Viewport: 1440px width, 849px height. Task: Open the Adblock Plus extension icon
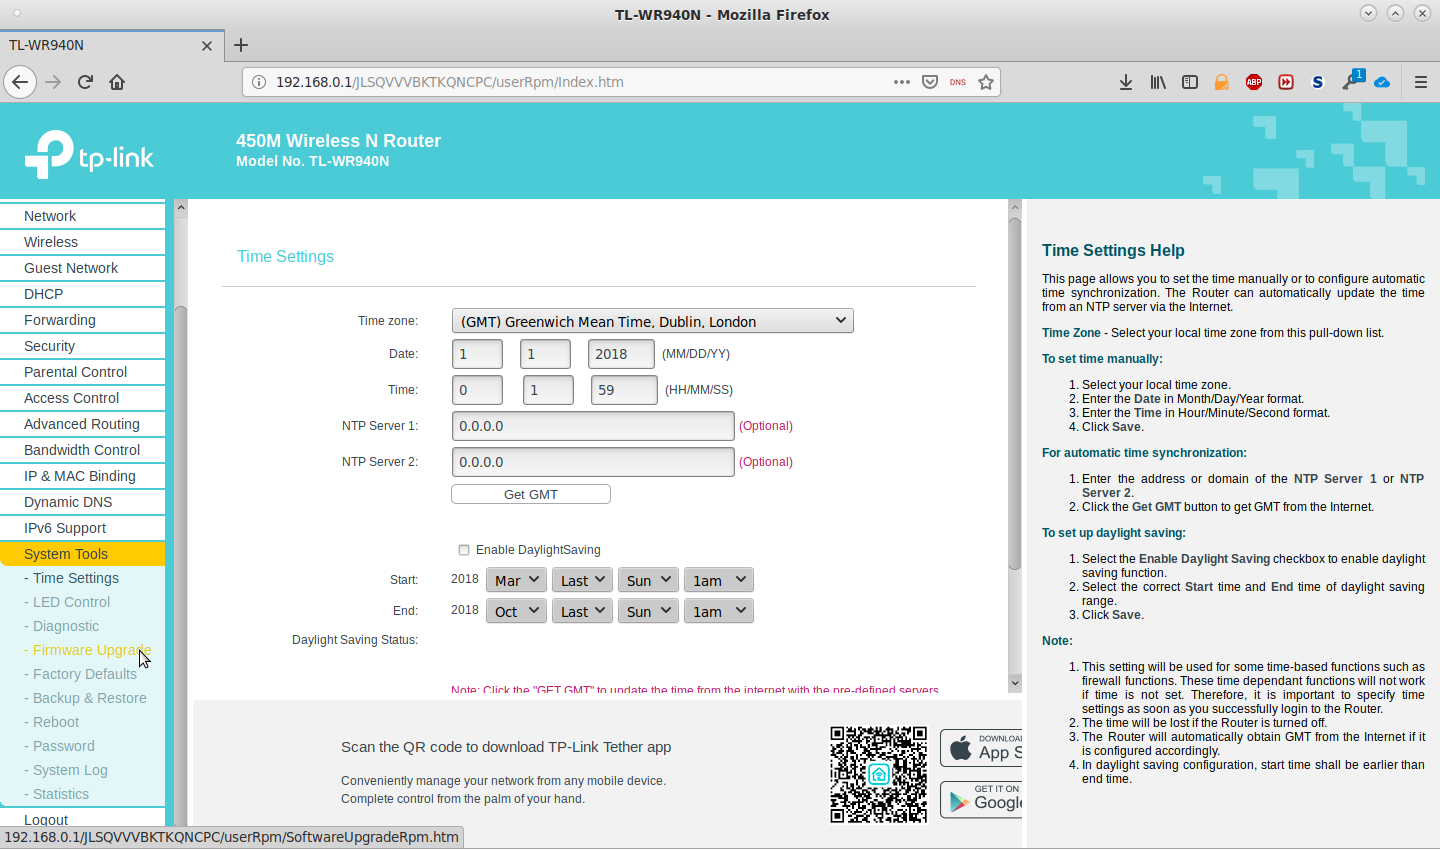[1254, 82]
